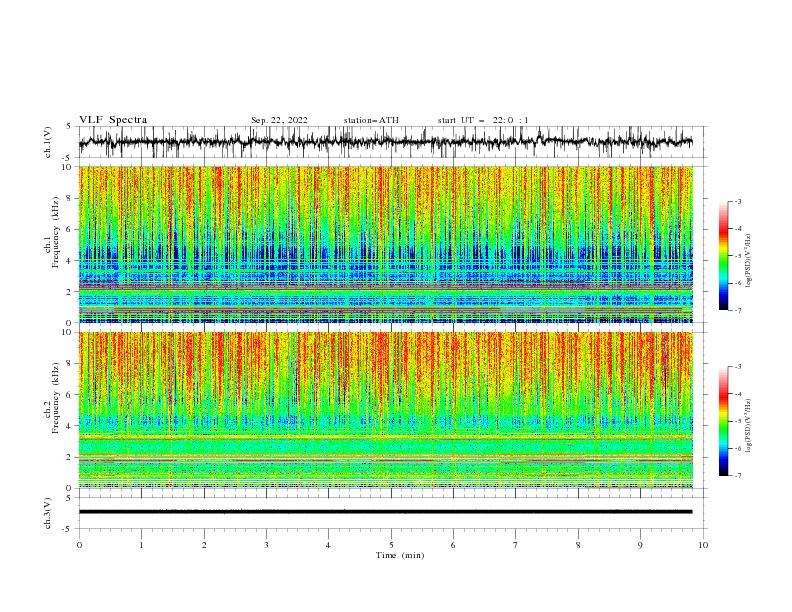The width and height of the screenshot is (792, 612).
Task: Click the time axis tick label "6"
Action: coord(453,545)
